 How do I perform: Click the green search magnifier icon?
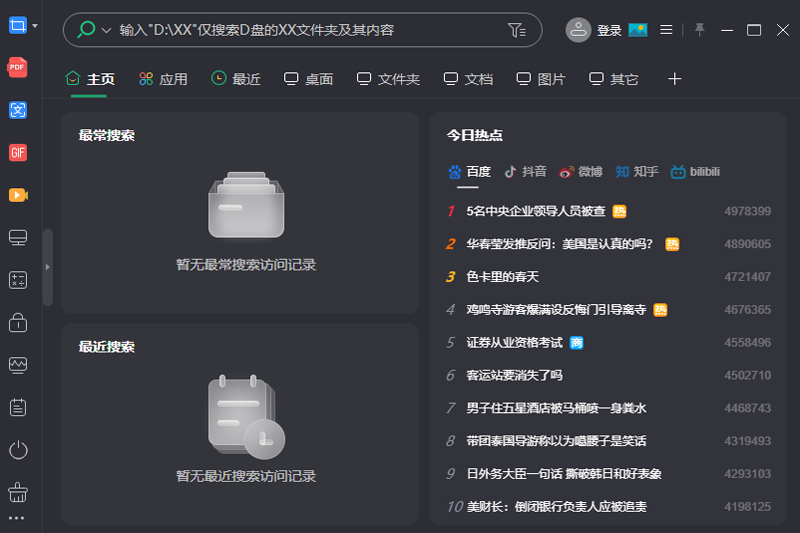click(86, 30)
